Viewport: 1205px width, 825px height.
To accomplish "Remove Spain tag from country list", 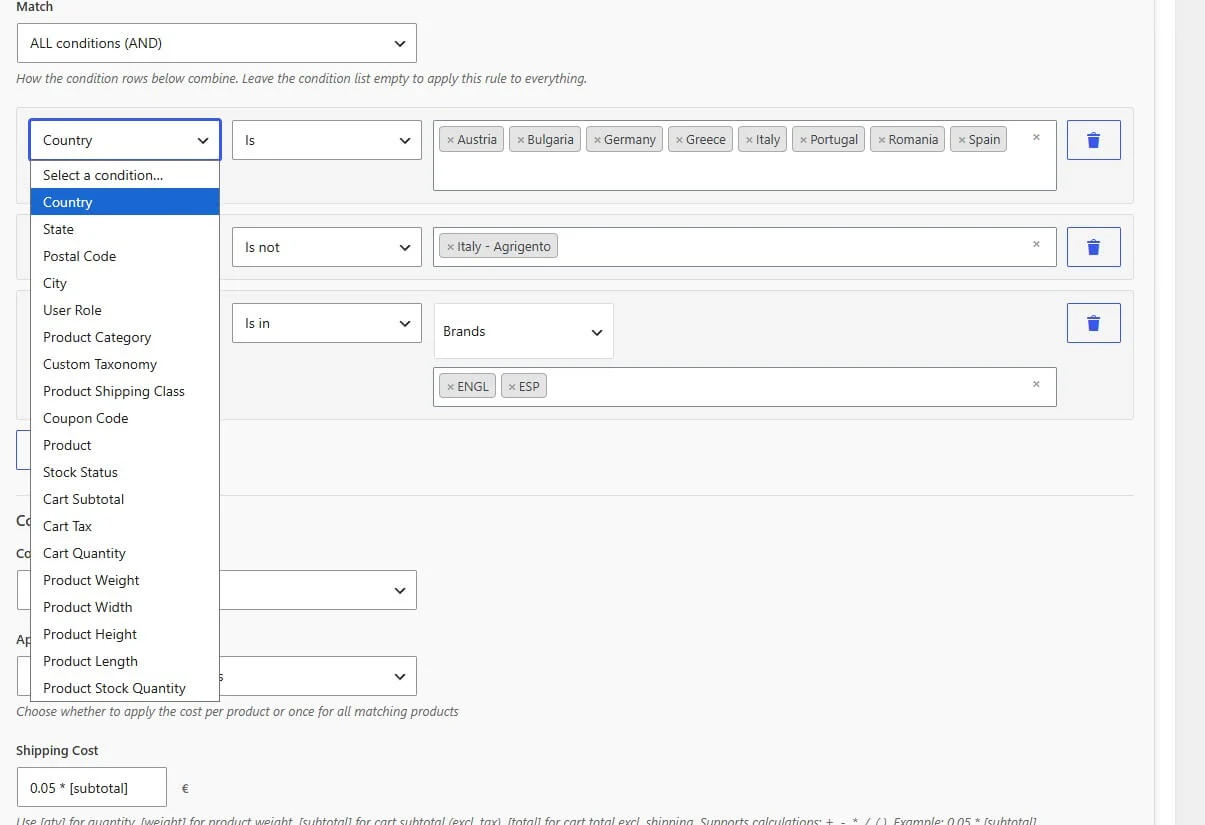I will click(961, 140).
